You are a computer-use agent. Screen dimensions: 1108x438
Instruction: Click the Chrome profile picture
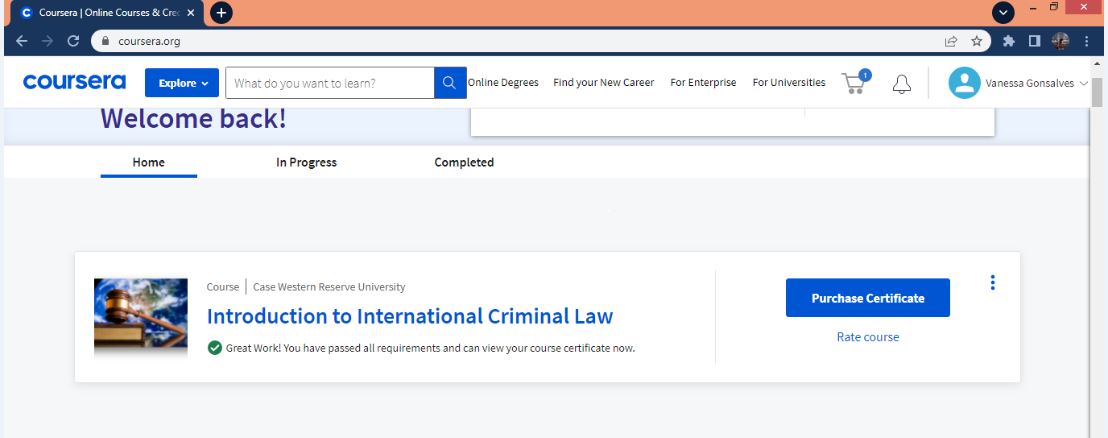1060,41
